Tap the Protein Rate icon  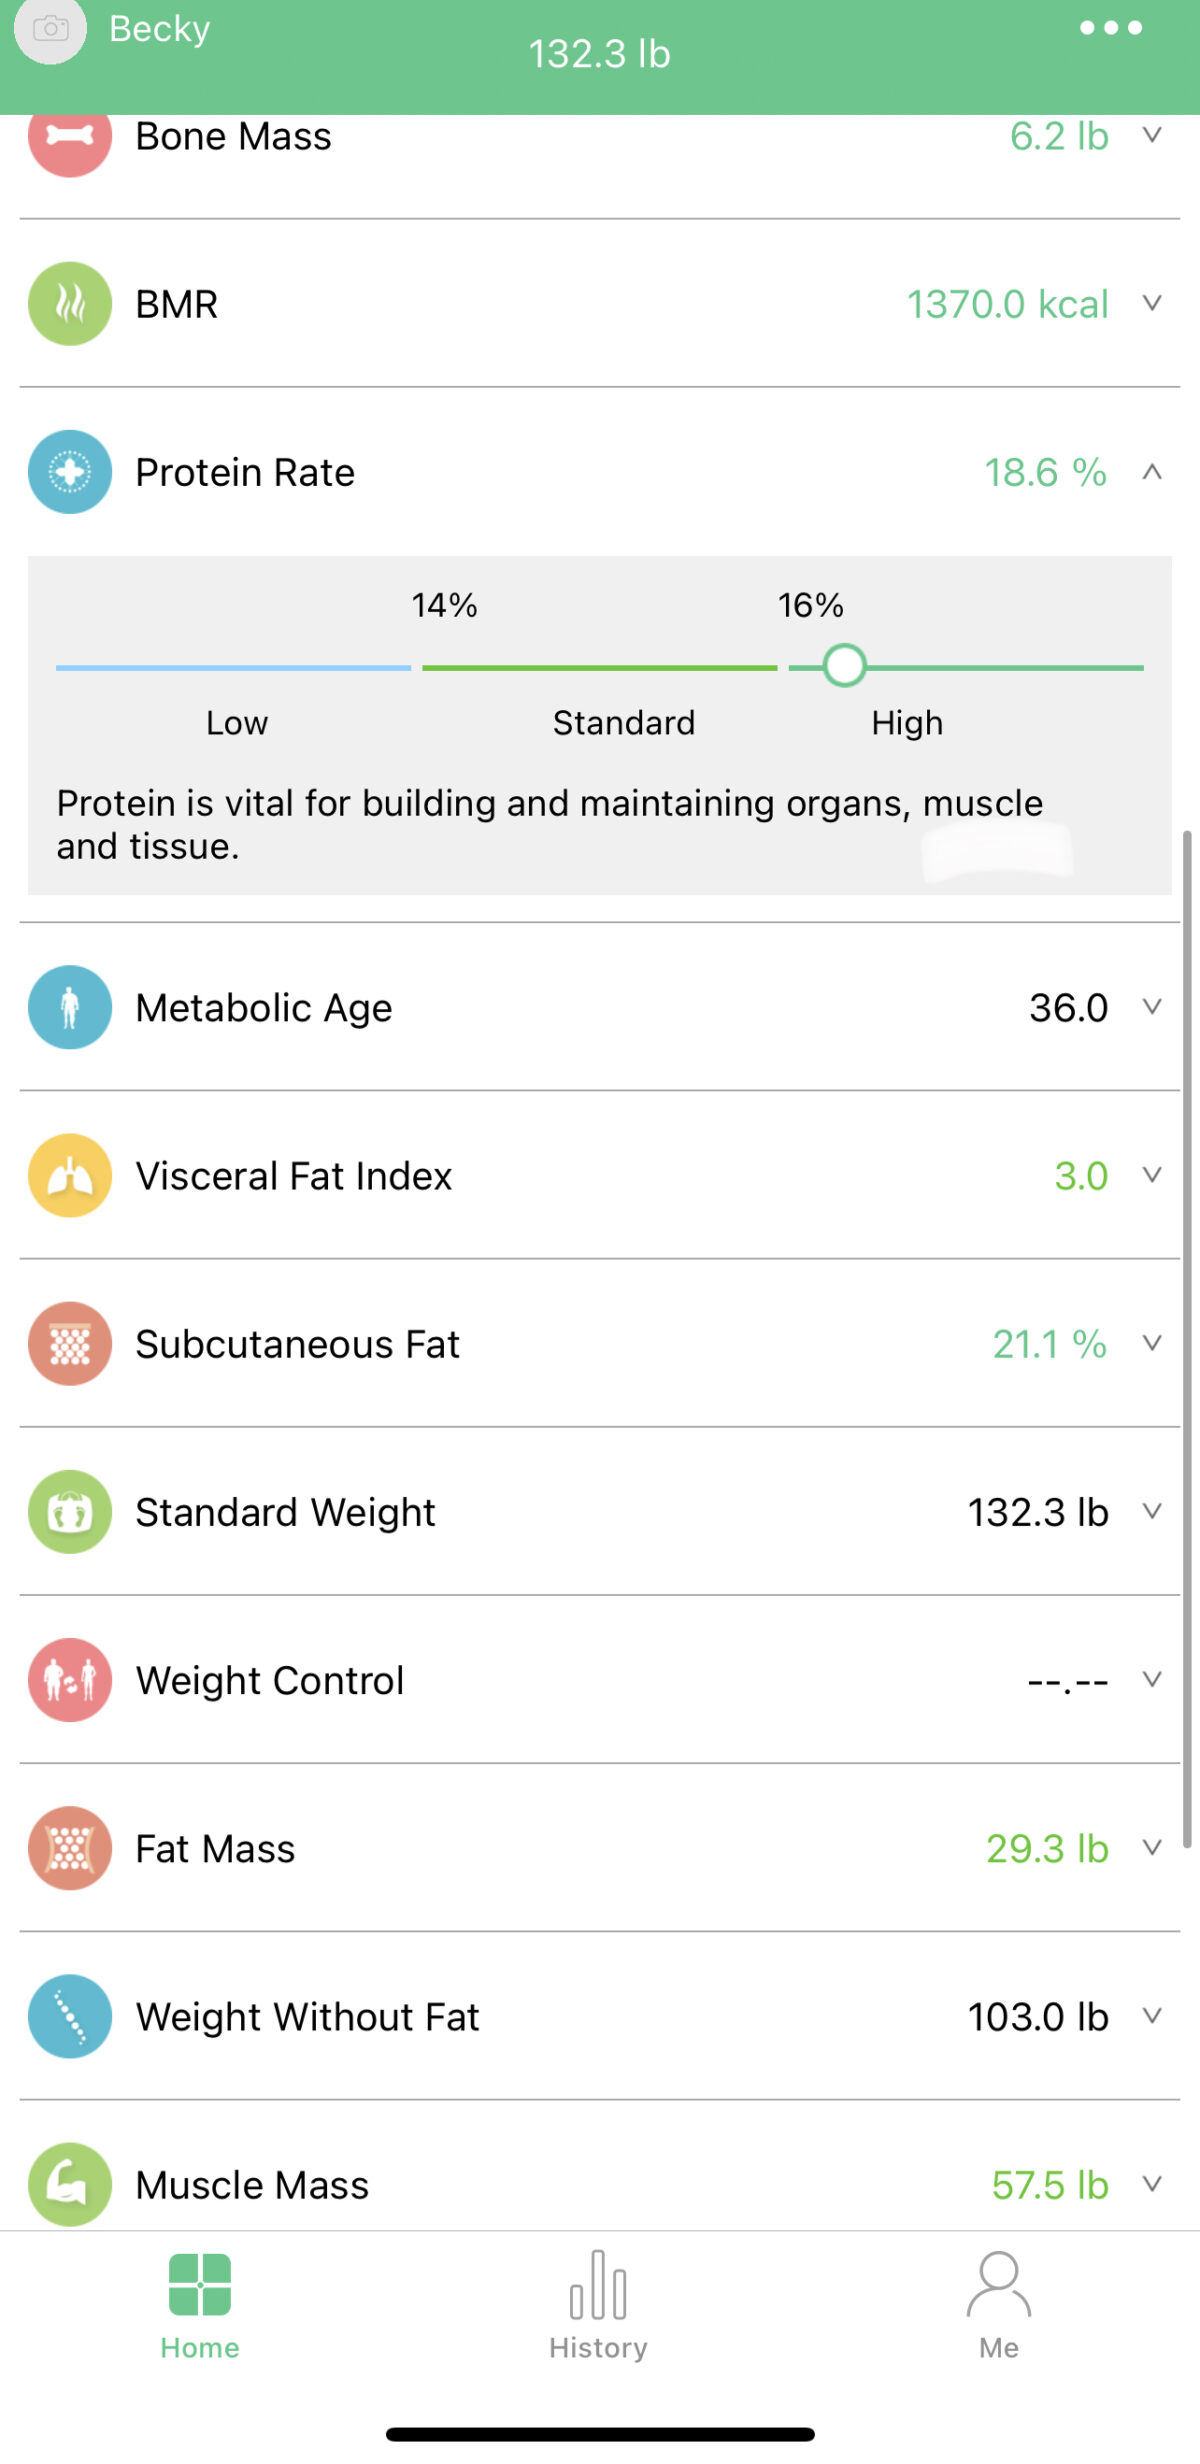70,472
